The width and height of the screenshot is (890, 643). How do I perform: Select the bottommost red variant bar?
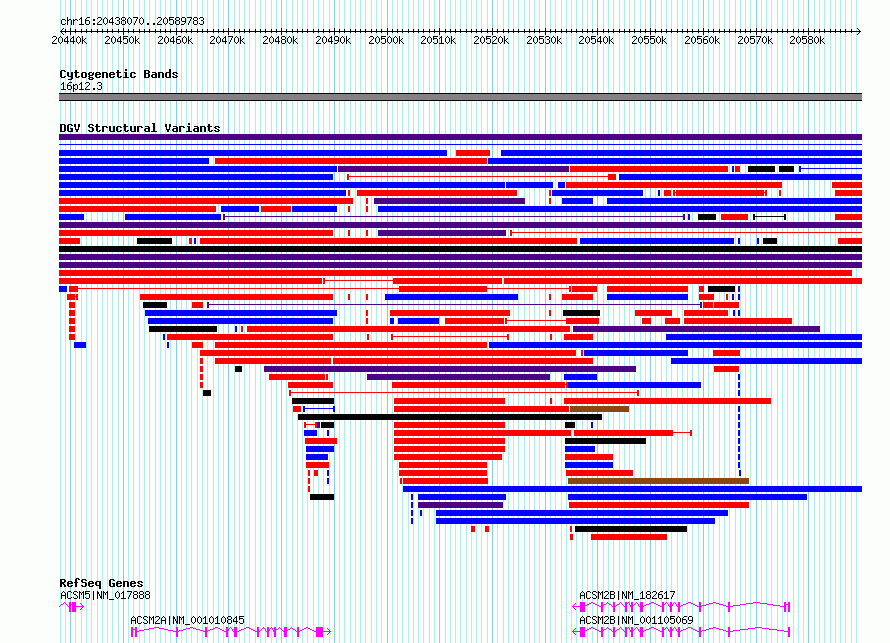point(629,537)
